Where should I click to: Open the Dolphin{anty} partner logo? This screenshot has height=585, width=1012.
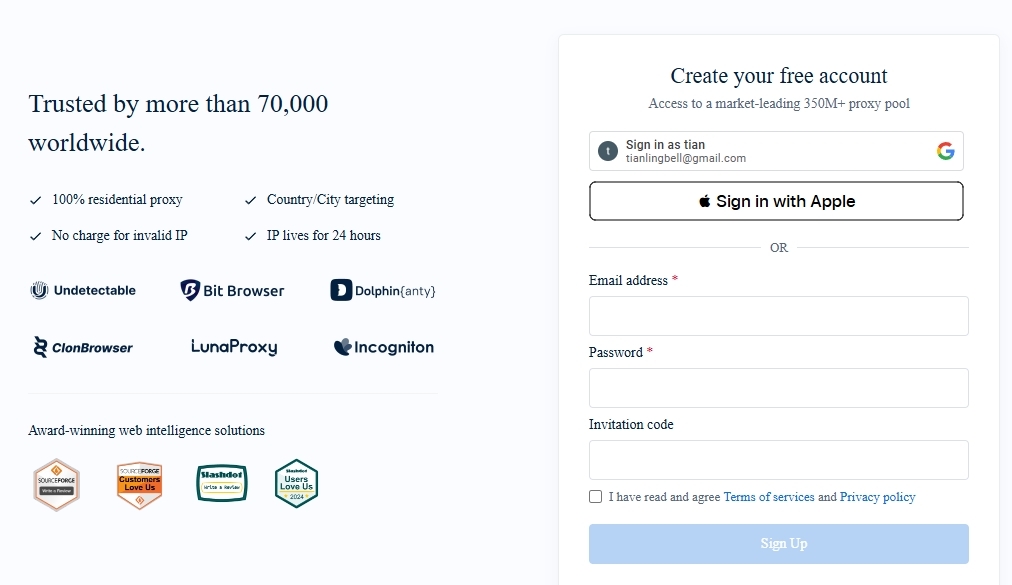tap(383, 291)
